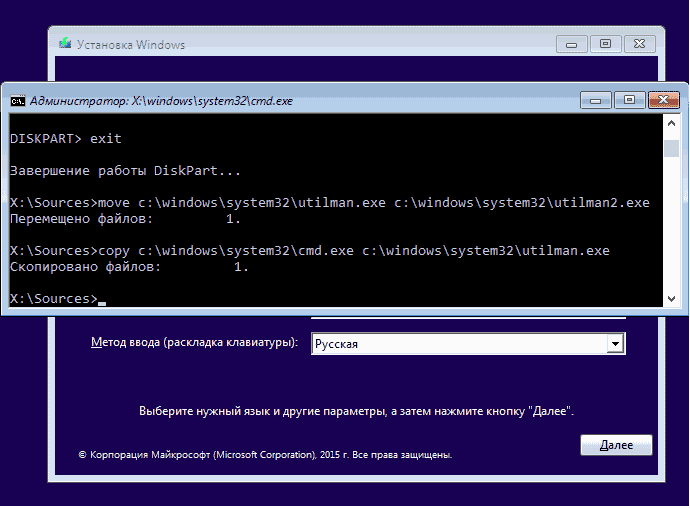Open the Русская keyboard layout dropdown

click(x=468, y=344)
